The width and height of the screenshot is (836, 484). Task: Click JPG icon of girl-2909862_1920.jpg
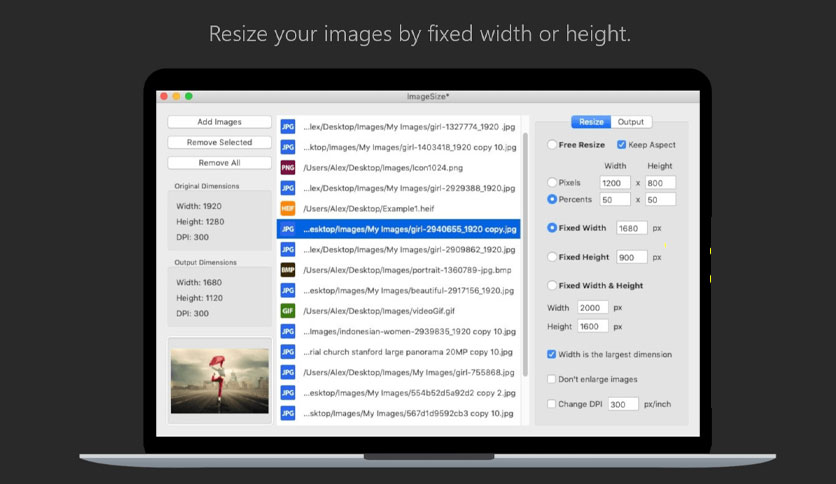coord(288,249)
